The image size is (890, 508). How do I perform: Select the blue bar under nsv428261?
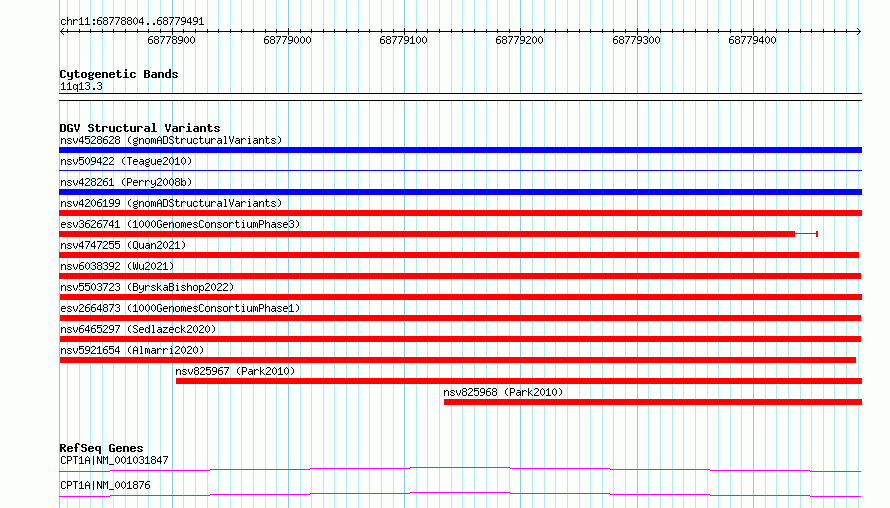point(460,192)
